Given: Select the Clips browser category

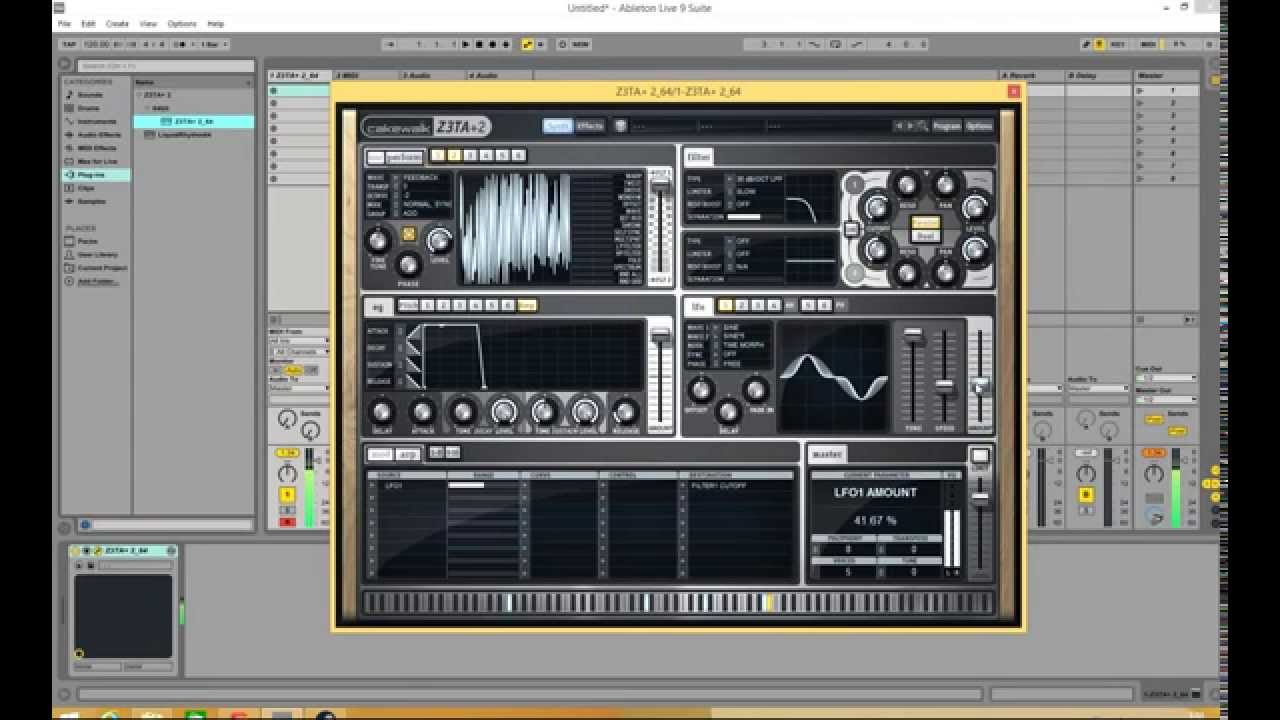Looking at the screenshot, I should click(x=86, y=188).
